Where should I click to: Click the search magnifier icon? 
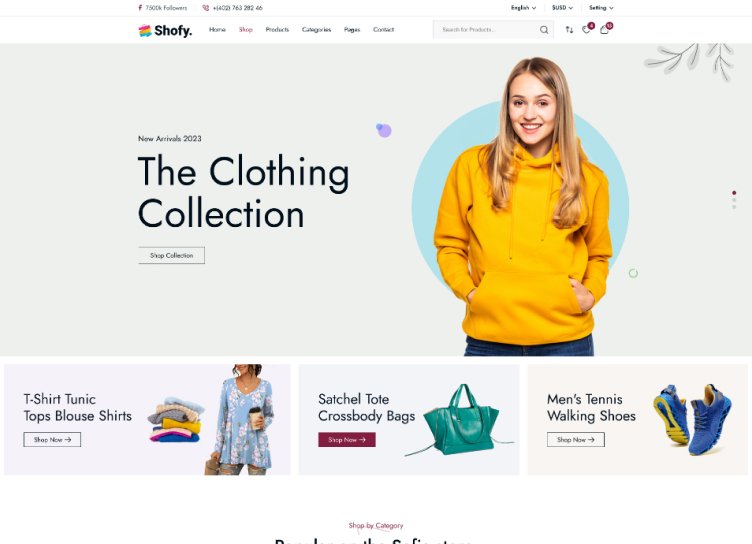[544, 30]
